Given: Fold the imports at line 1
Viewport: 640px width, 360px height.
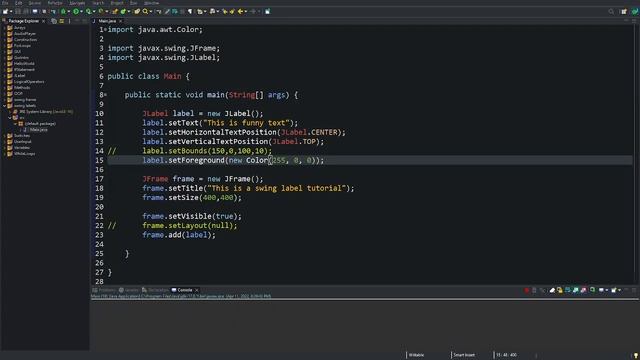Looking at the screenshot, I should click(105, 30).
